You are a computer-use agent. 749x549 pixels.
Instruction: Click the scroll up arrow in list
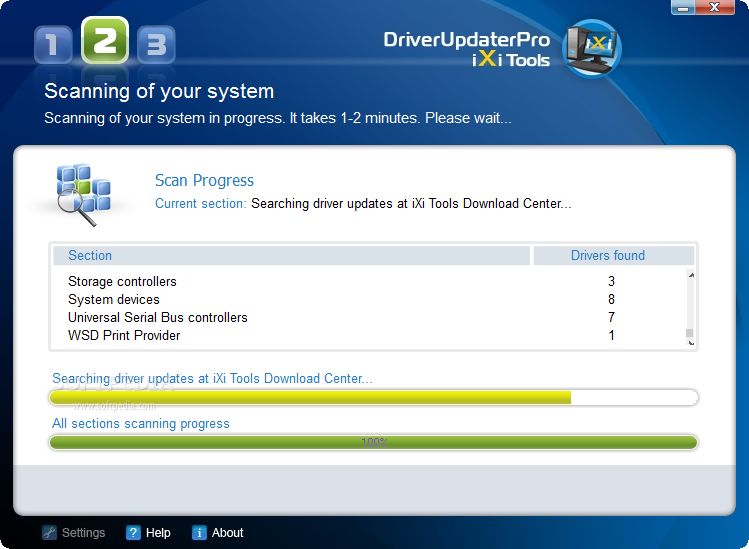(691, 275)
